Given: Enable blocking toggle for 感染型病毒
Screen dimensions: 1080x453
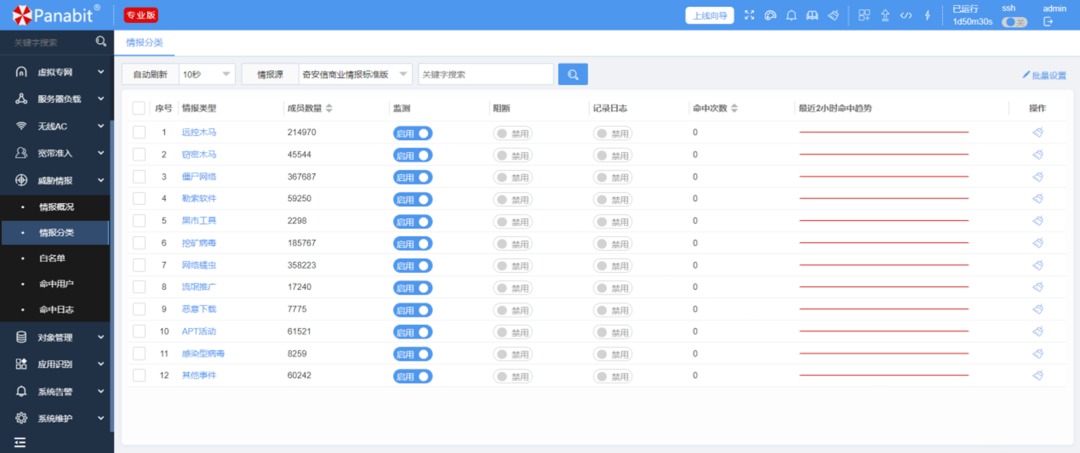Looking at the screenshot, I should pos(512,354).
